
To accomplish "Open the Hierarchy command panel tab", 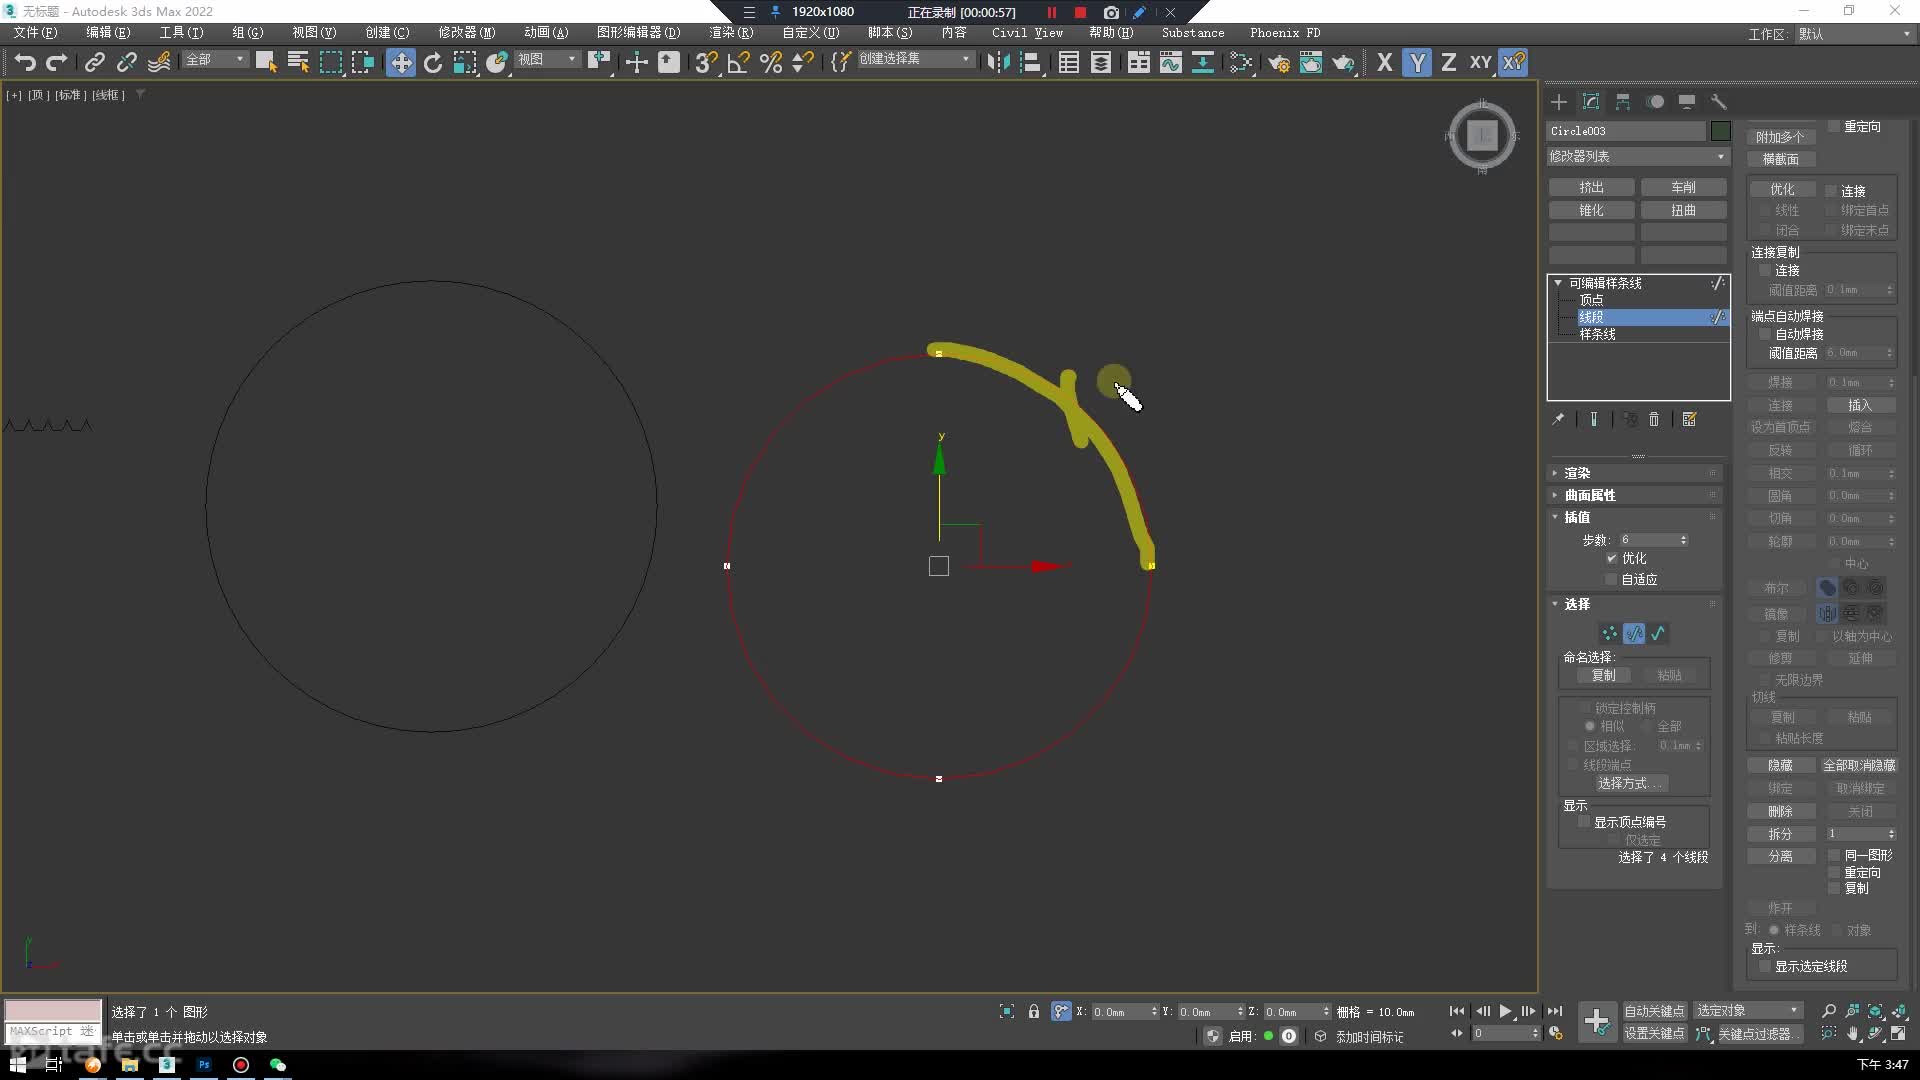I will [1623, 102].
